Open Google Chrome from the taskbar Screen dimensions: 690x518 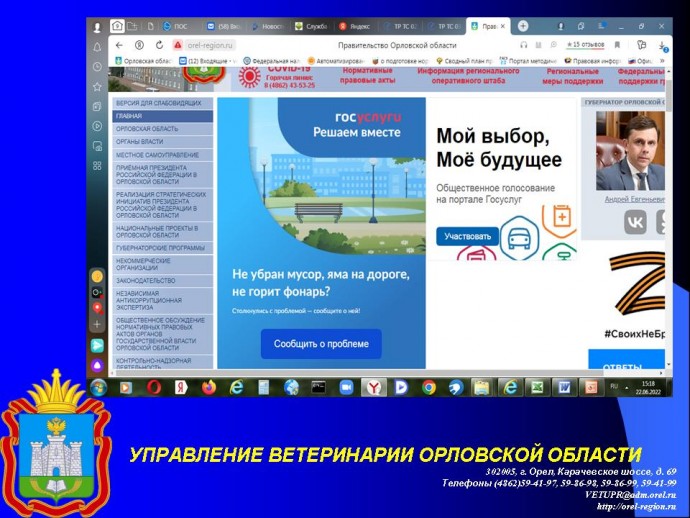[429, 387]
